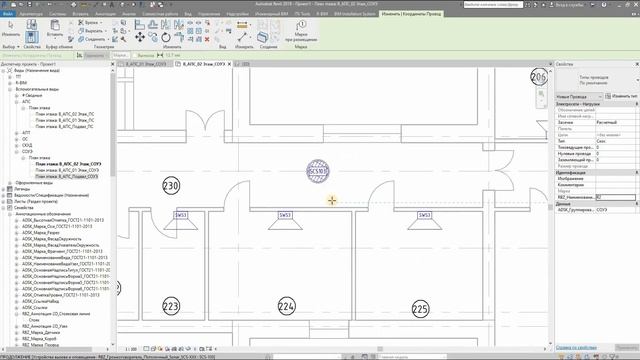Collapse the СОУЭ views group

(17, 151)
